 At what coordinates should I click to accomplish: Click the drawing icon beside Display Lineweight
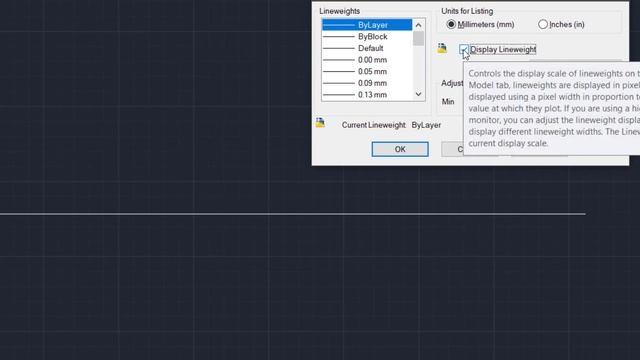coord(442,48)
